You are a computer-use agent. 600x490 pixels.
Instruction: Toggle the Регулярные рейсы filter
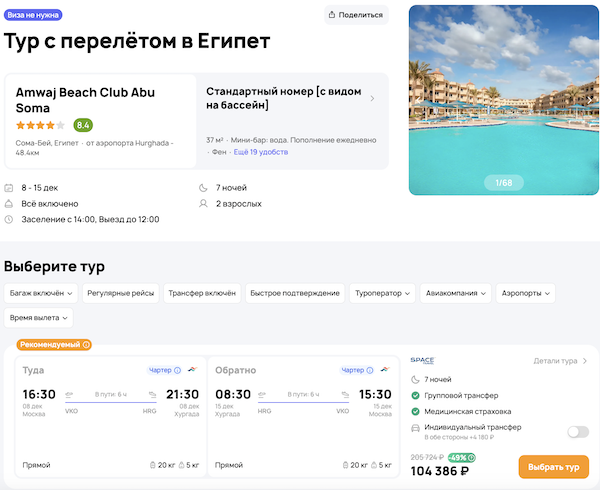pyautogui.click(x=121, y=293)
